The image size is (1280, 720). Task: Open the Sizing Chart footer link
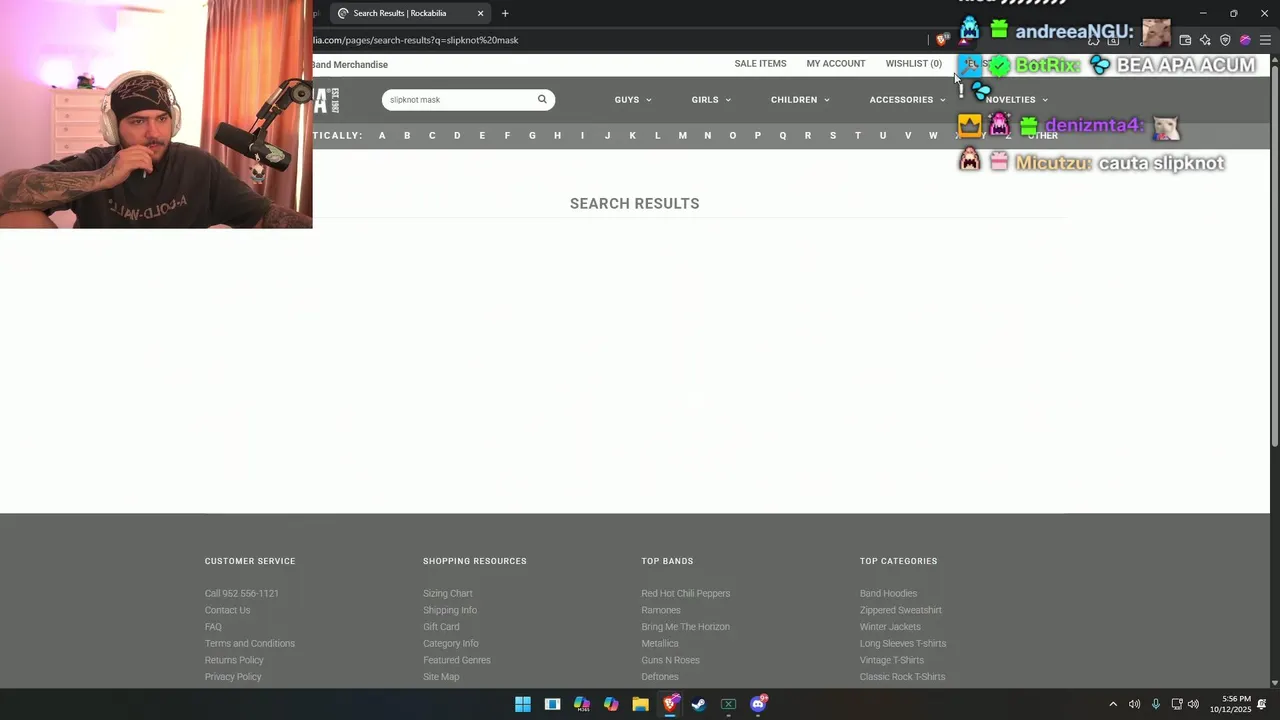coord(448,593)
